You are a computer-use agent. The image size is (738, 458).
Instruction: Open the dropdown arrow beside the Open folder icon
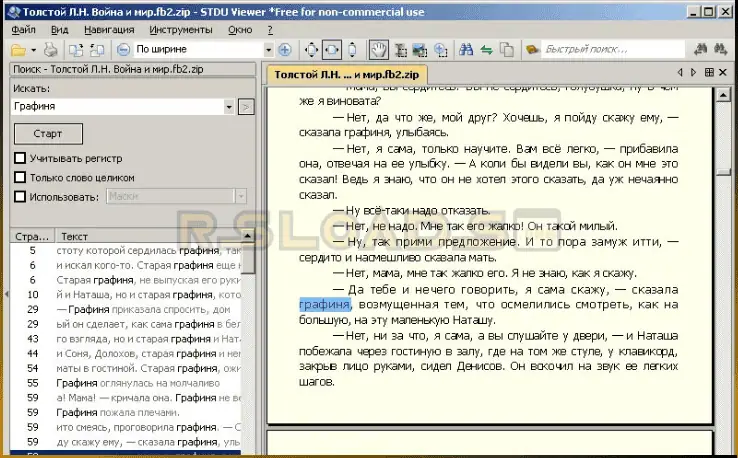33,50
